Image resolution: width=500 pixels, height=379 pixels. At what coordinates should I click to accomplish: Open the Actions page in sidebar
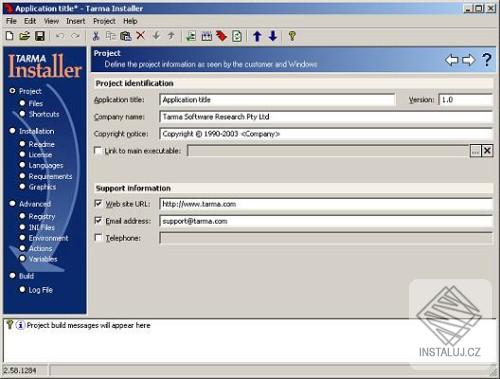tap(40, 248)
